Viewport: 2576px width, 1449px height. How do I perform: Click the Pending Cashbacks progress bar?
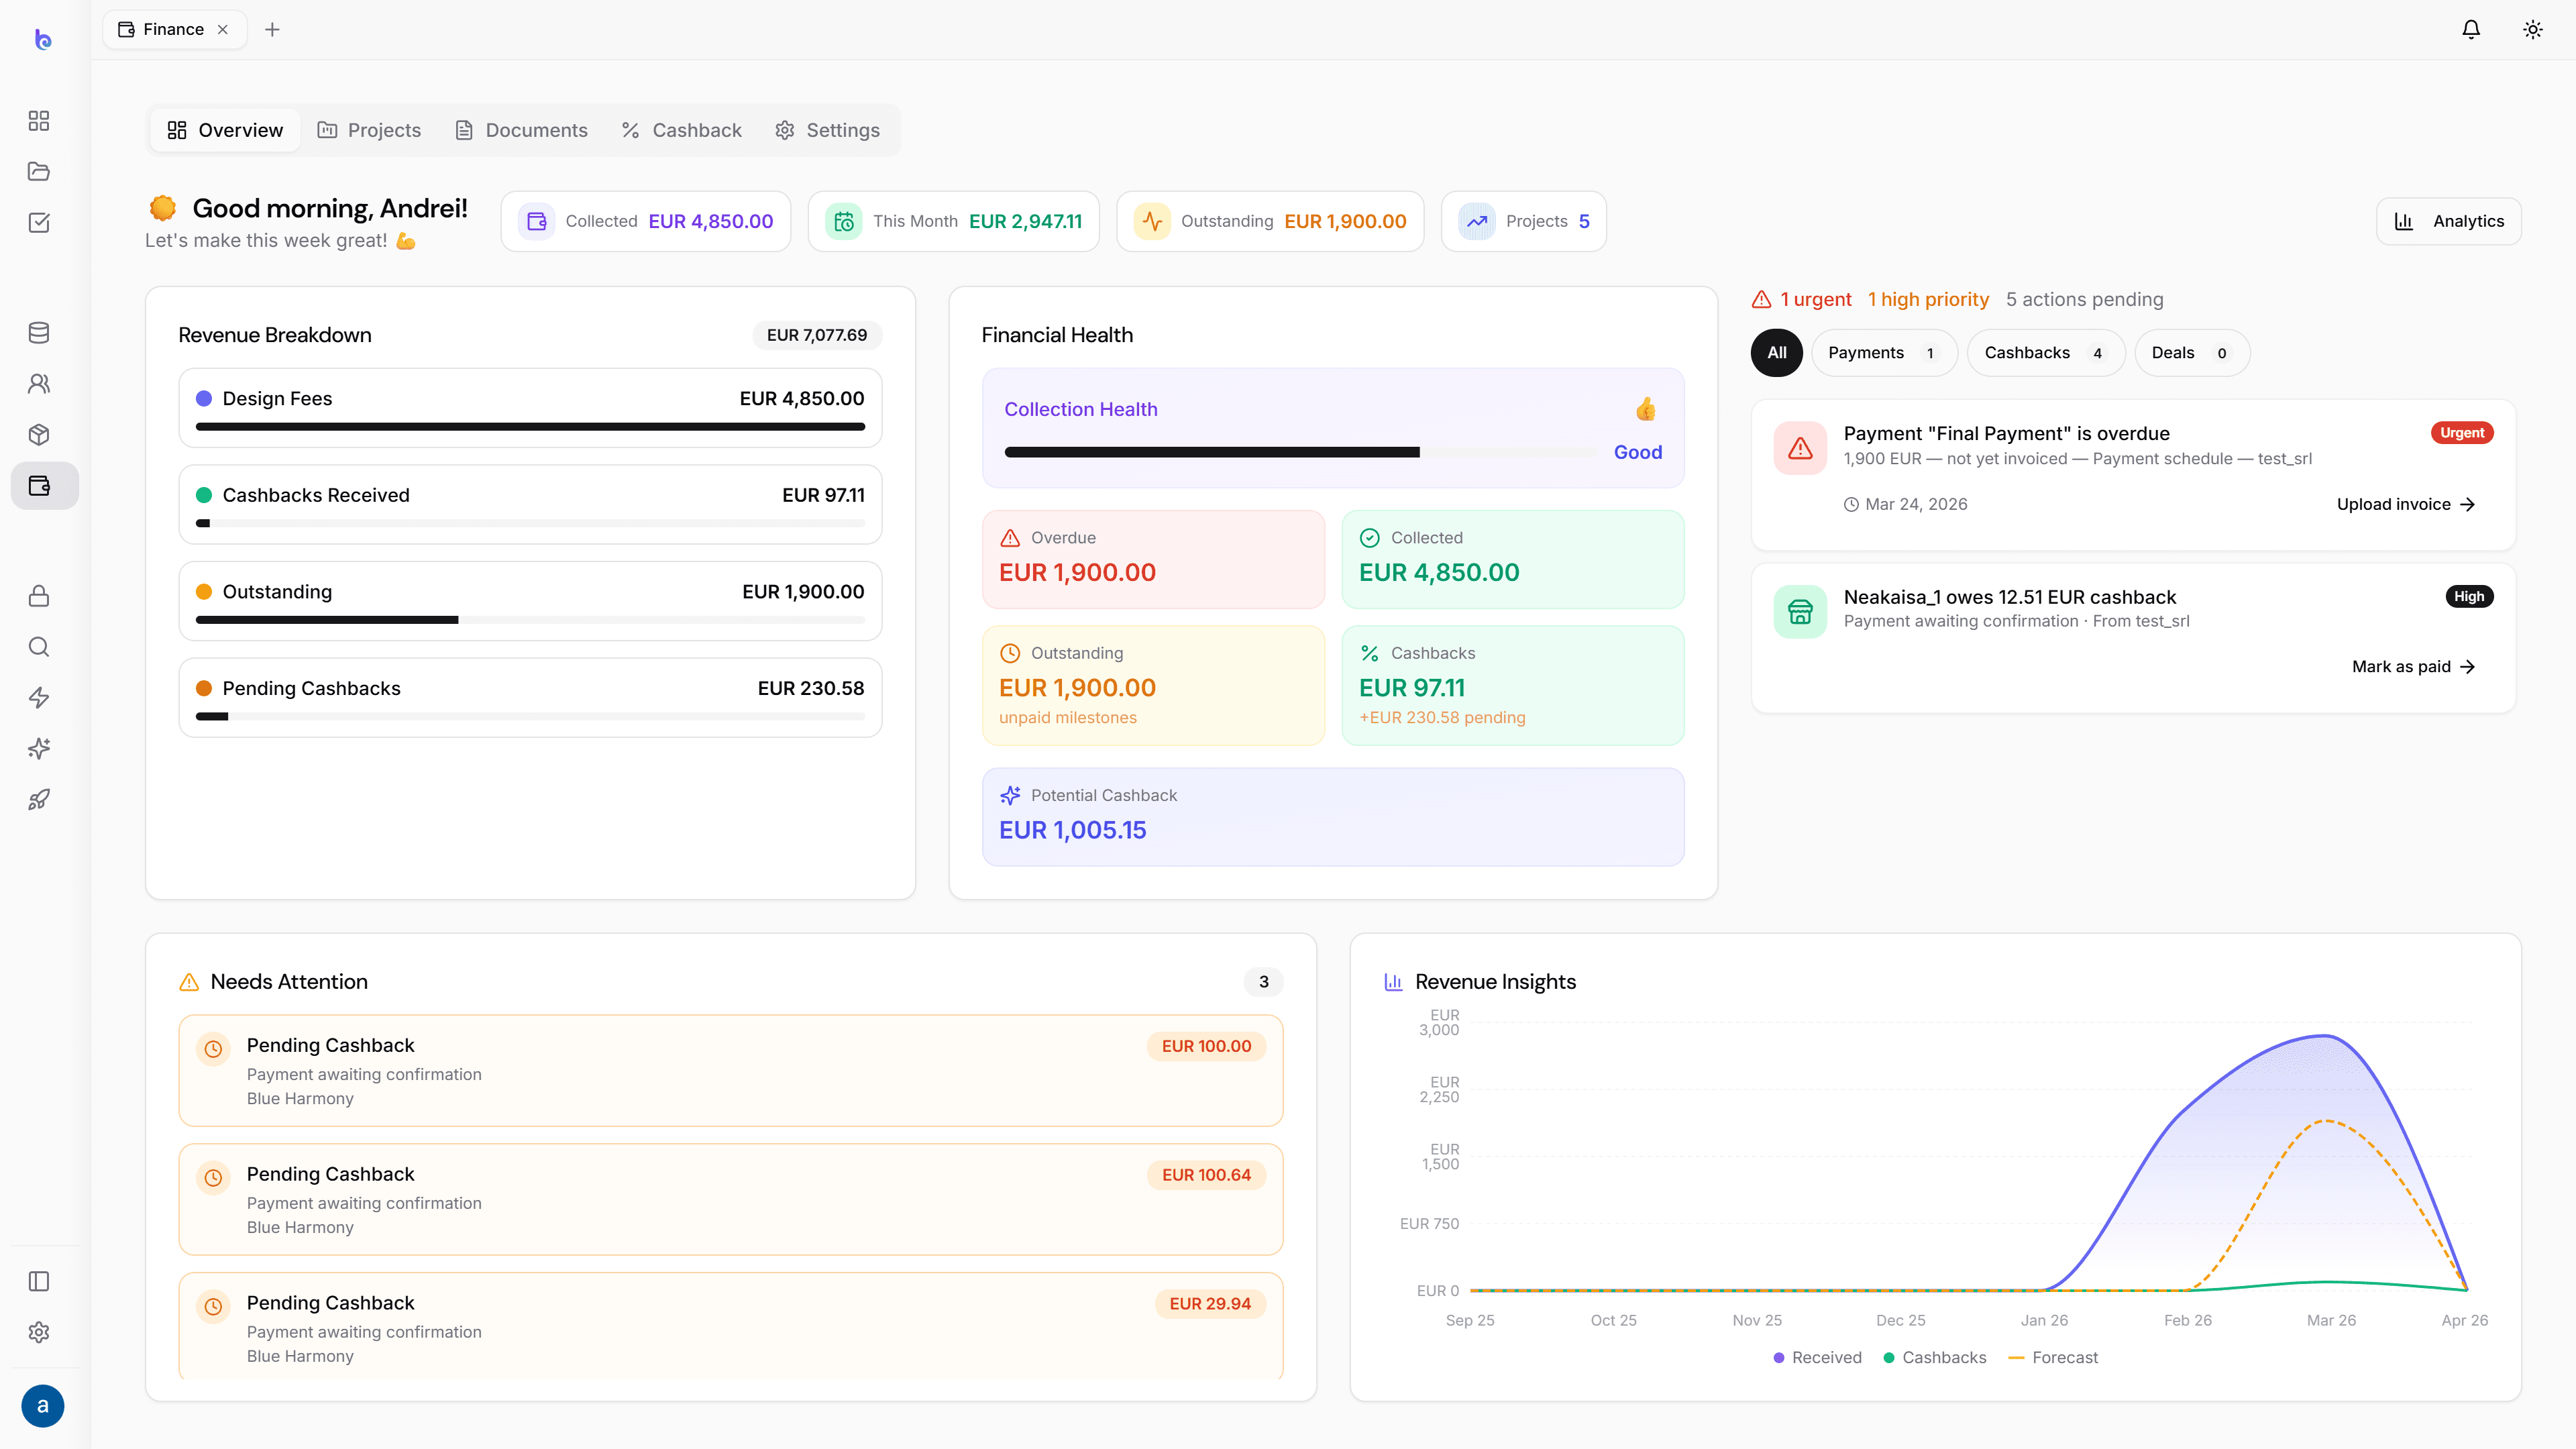[x=530, y=716]
